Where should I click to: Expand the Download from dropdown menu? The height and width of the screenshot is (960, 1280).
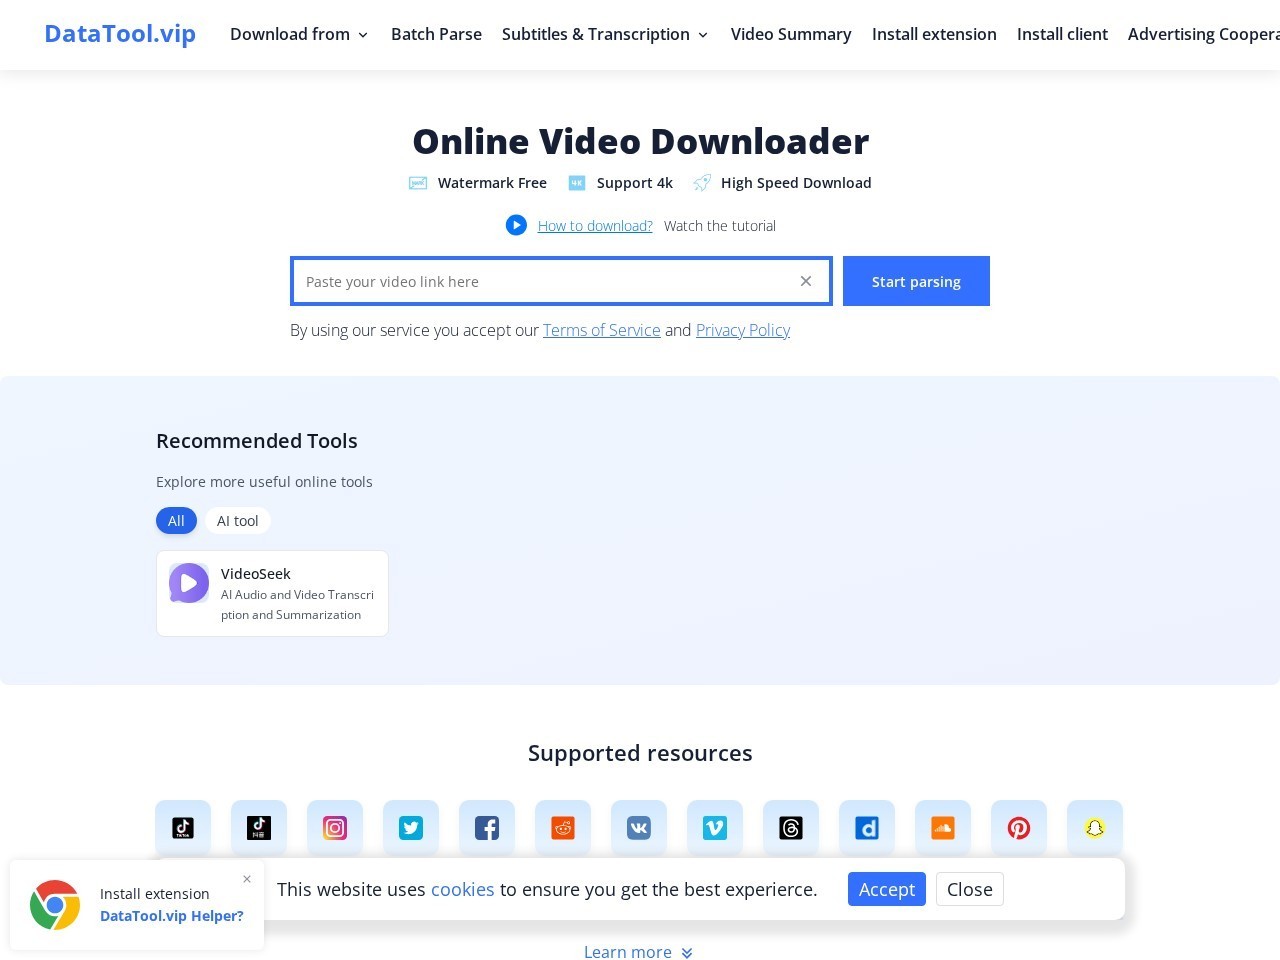299,34
